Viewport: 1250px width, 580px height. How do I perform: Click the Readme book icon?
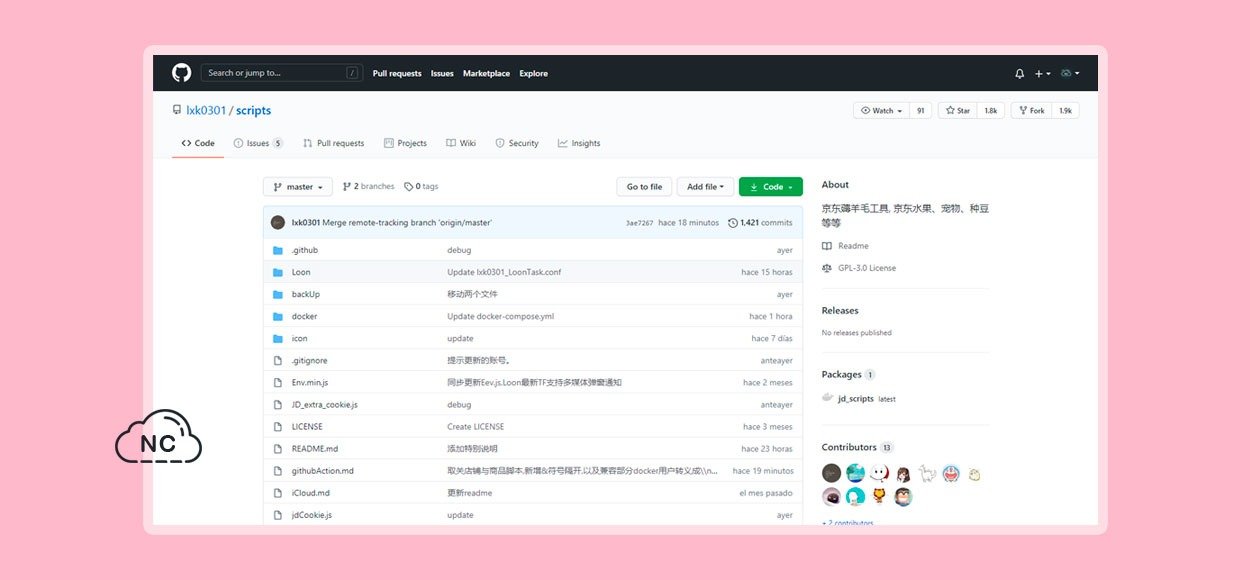coord(827,246)
